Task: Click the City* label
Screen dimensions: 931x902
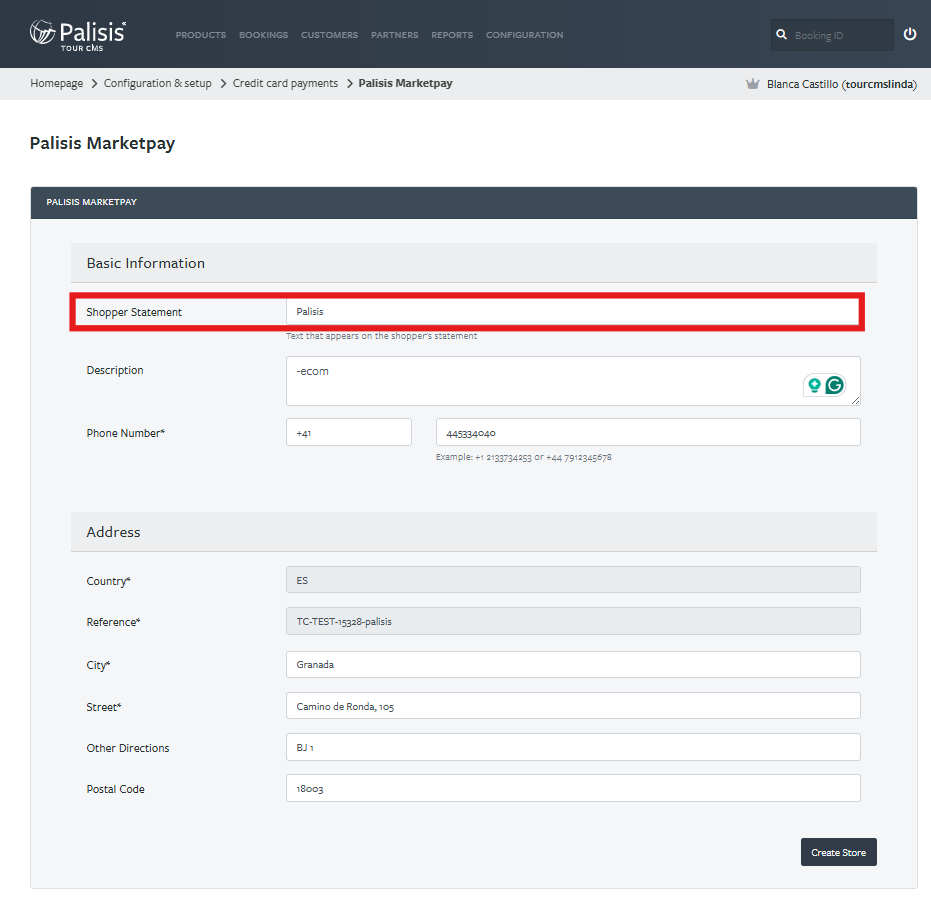Action: pos(99,666)
